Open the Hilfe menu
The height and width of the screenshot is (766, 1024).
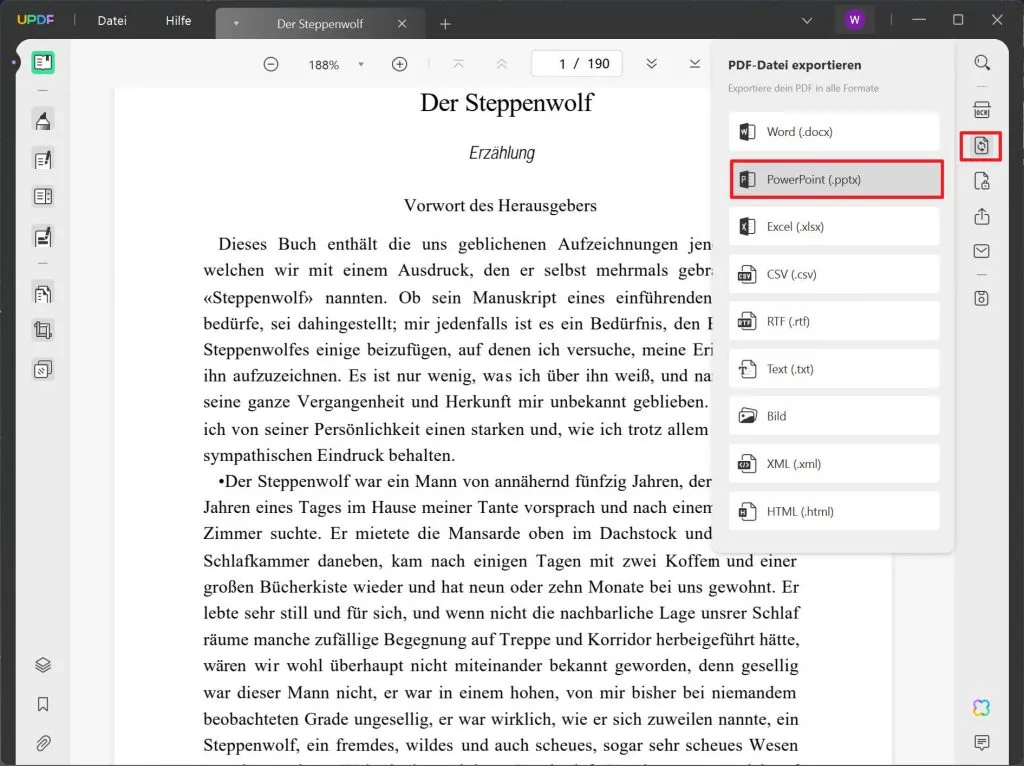pos(178,20)
